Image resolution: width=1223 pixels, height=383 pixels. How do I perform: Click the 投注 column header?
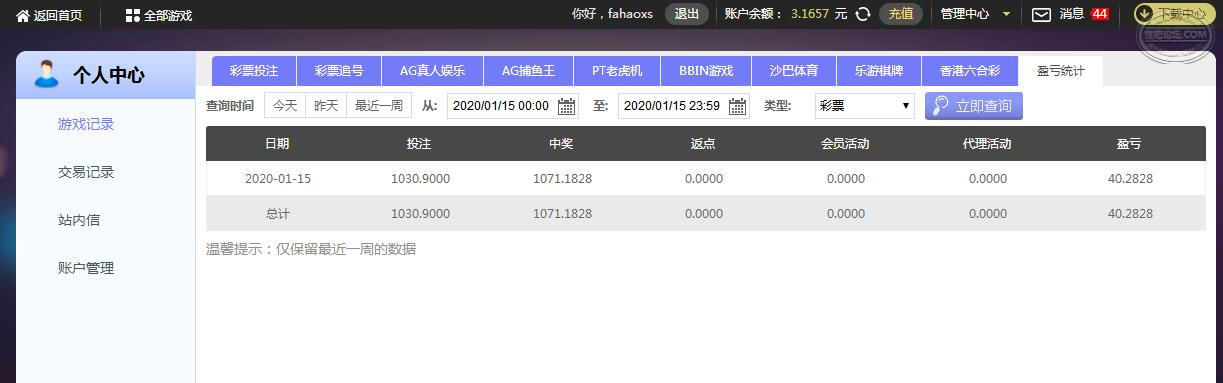coord(419,143)
